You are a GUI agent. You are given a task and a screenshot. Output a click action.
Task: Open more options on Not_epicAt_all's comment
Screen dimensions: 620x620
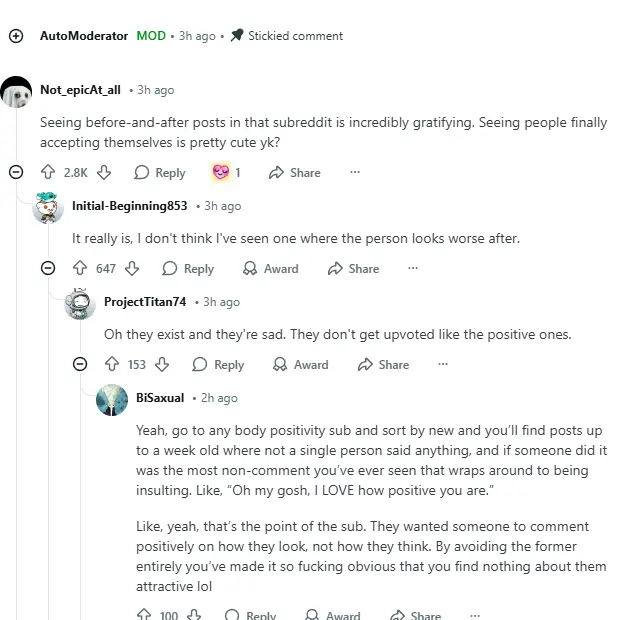click(354, 172)
